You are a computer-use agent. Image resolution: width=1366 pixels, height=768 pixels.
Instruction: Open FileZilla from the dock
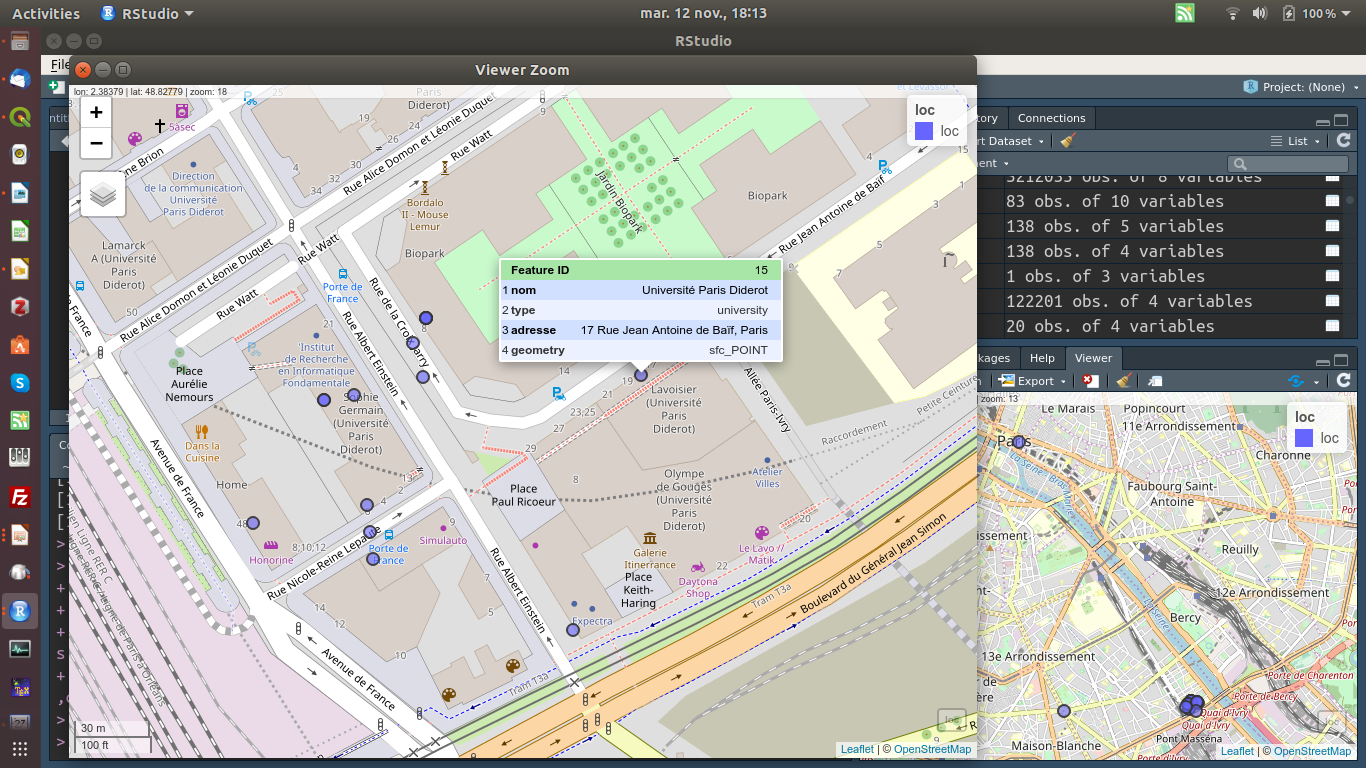click(20, 497)
